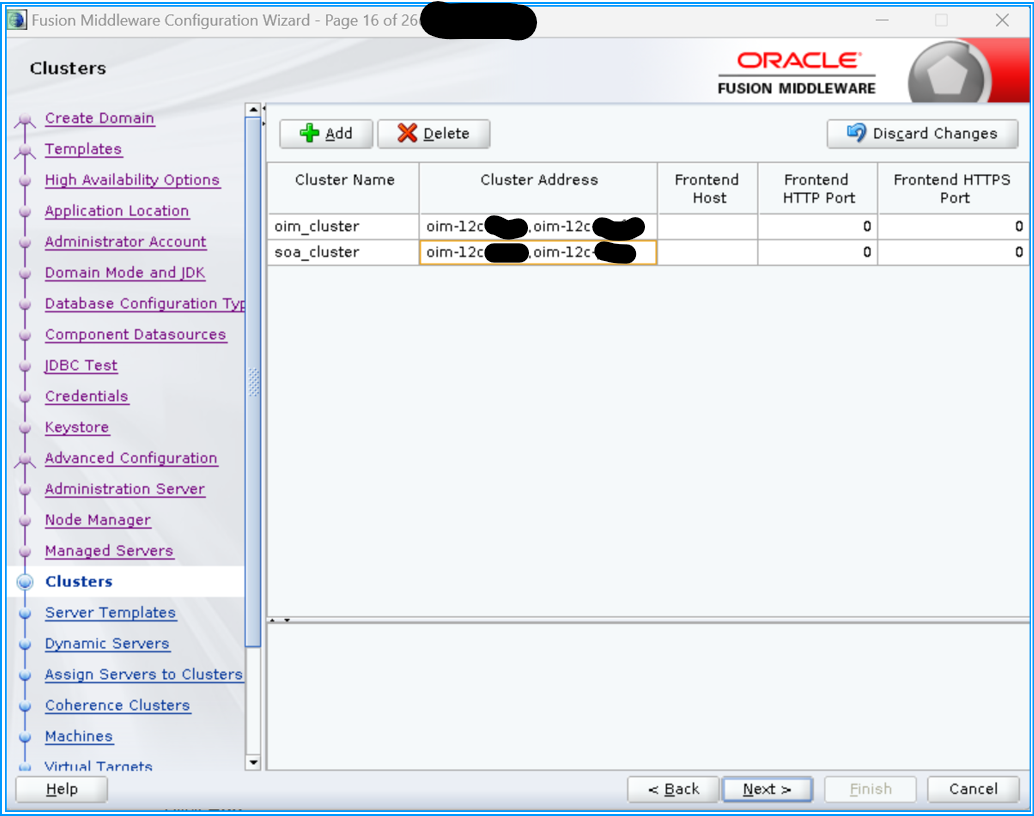The image size is (1034, 816).
Task: Edit soa_cluster Frontend HTTP Port value
Action: [818, 253]
